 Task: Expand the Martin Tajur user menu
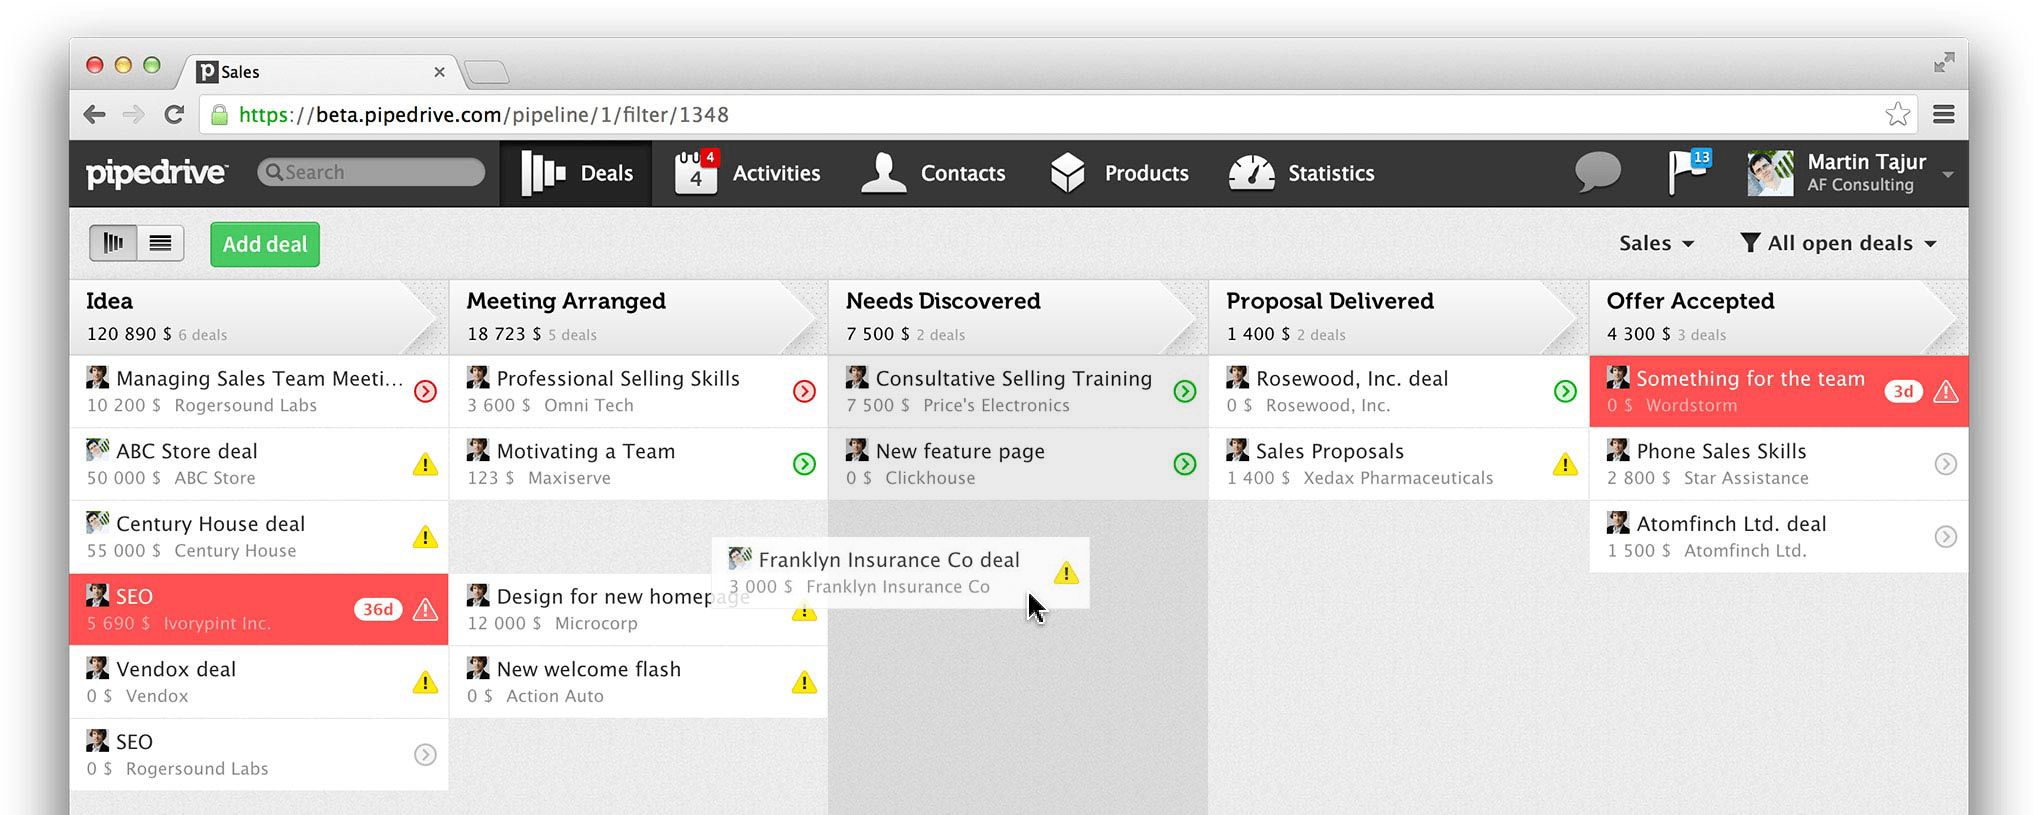1949,174
